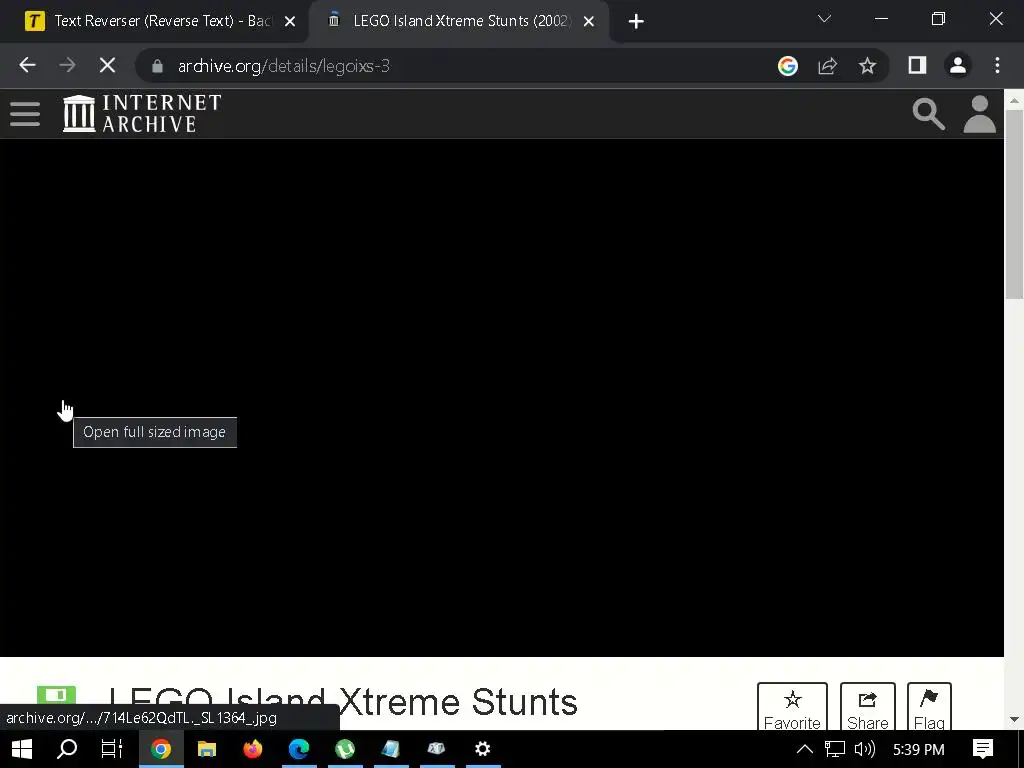Image resolution: width=1024 pixels, height=768 pixels.
Task: Favorite this archive item
Action: click(792, 707)
